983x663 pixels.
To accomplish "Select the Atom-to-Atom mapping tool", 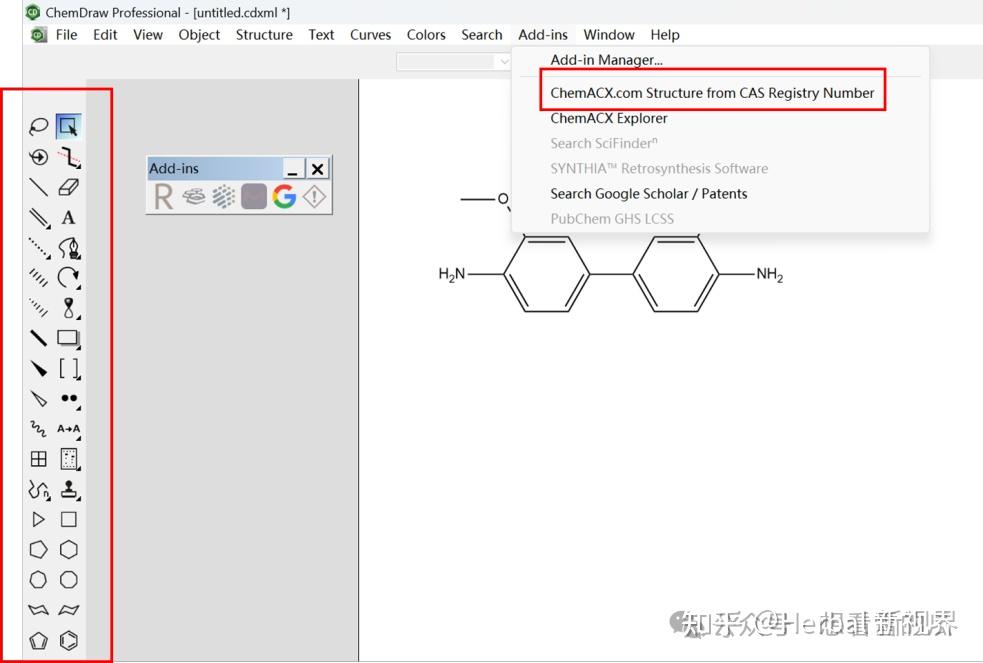I will (69, 429).
